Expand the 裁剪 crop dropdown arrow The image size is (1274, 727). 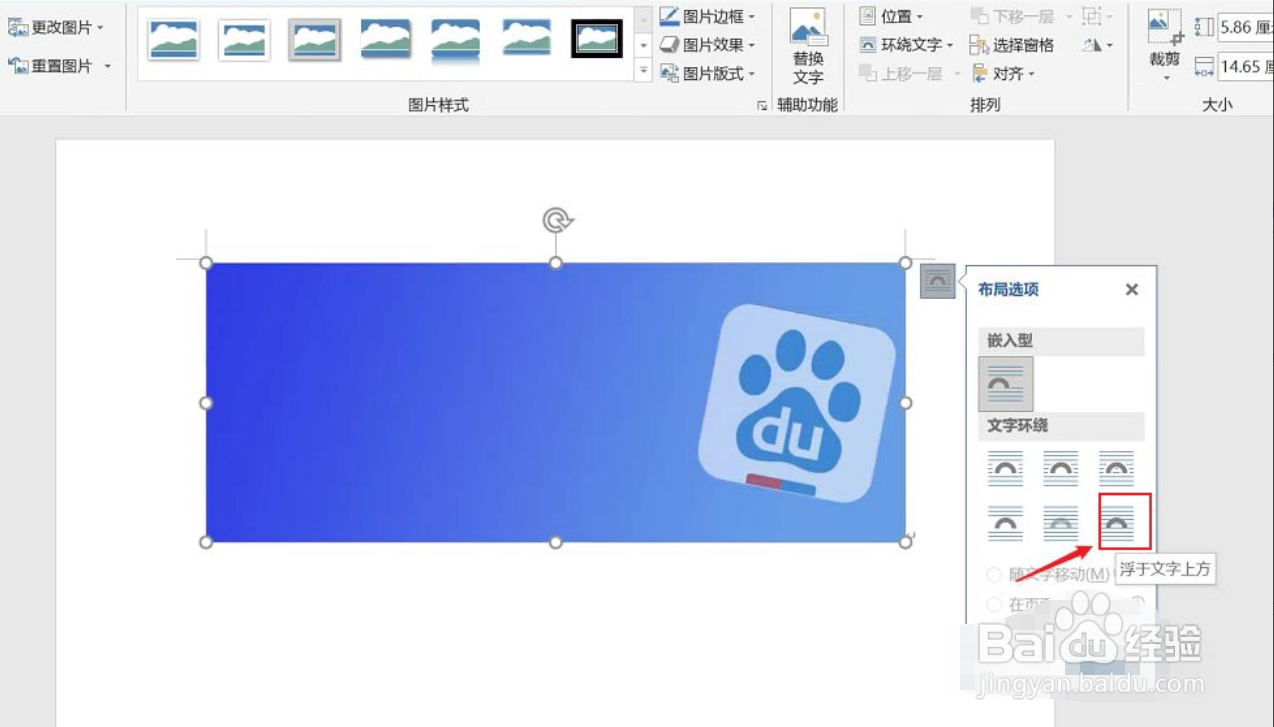tap(1165, 77)
